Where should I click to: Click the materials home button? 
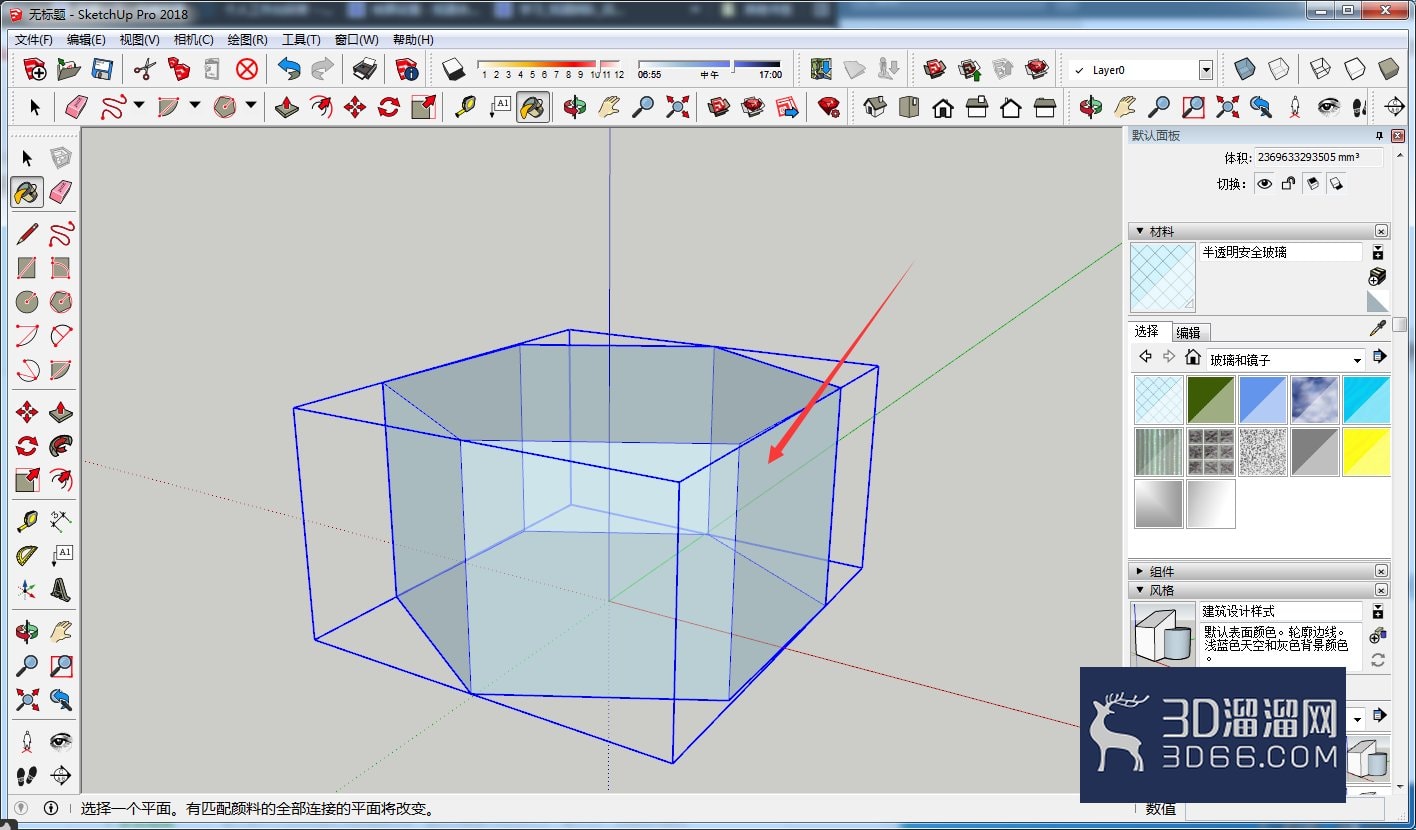point(1192,357)
